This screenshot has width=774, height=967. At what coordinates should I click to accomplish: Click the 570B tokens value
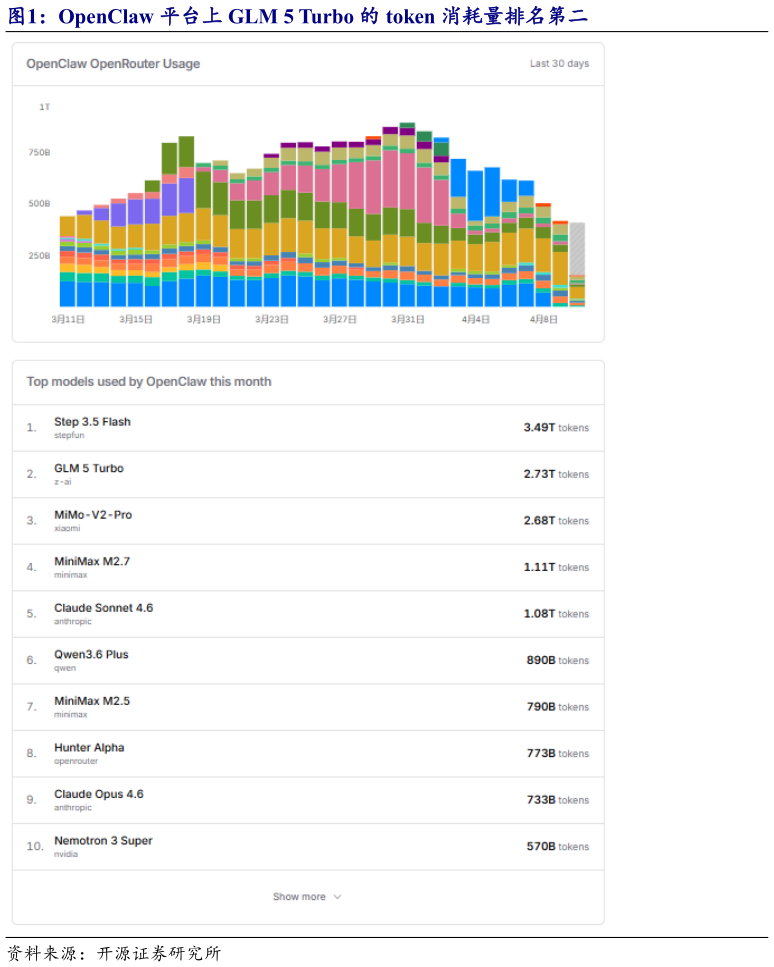(x=558, y=847)
